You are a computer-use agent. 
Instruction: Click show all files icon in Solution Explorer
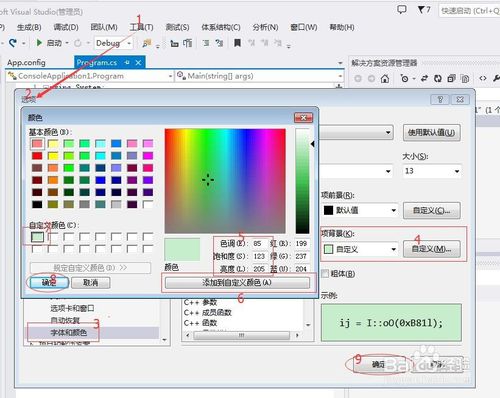point(465,79)
